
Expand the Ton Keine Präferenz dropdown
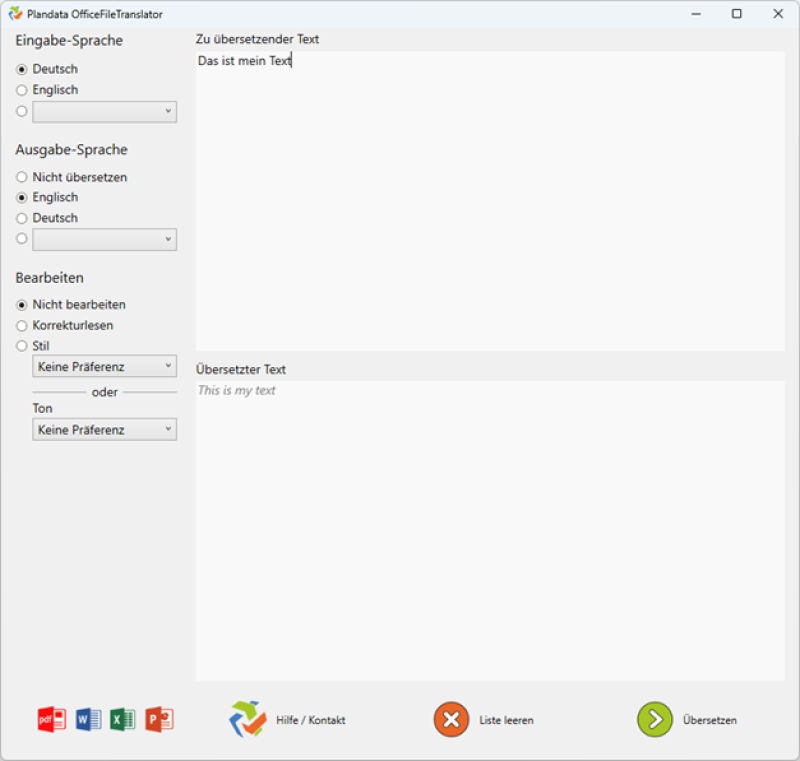pyautogui.click(x=104, y=430)
